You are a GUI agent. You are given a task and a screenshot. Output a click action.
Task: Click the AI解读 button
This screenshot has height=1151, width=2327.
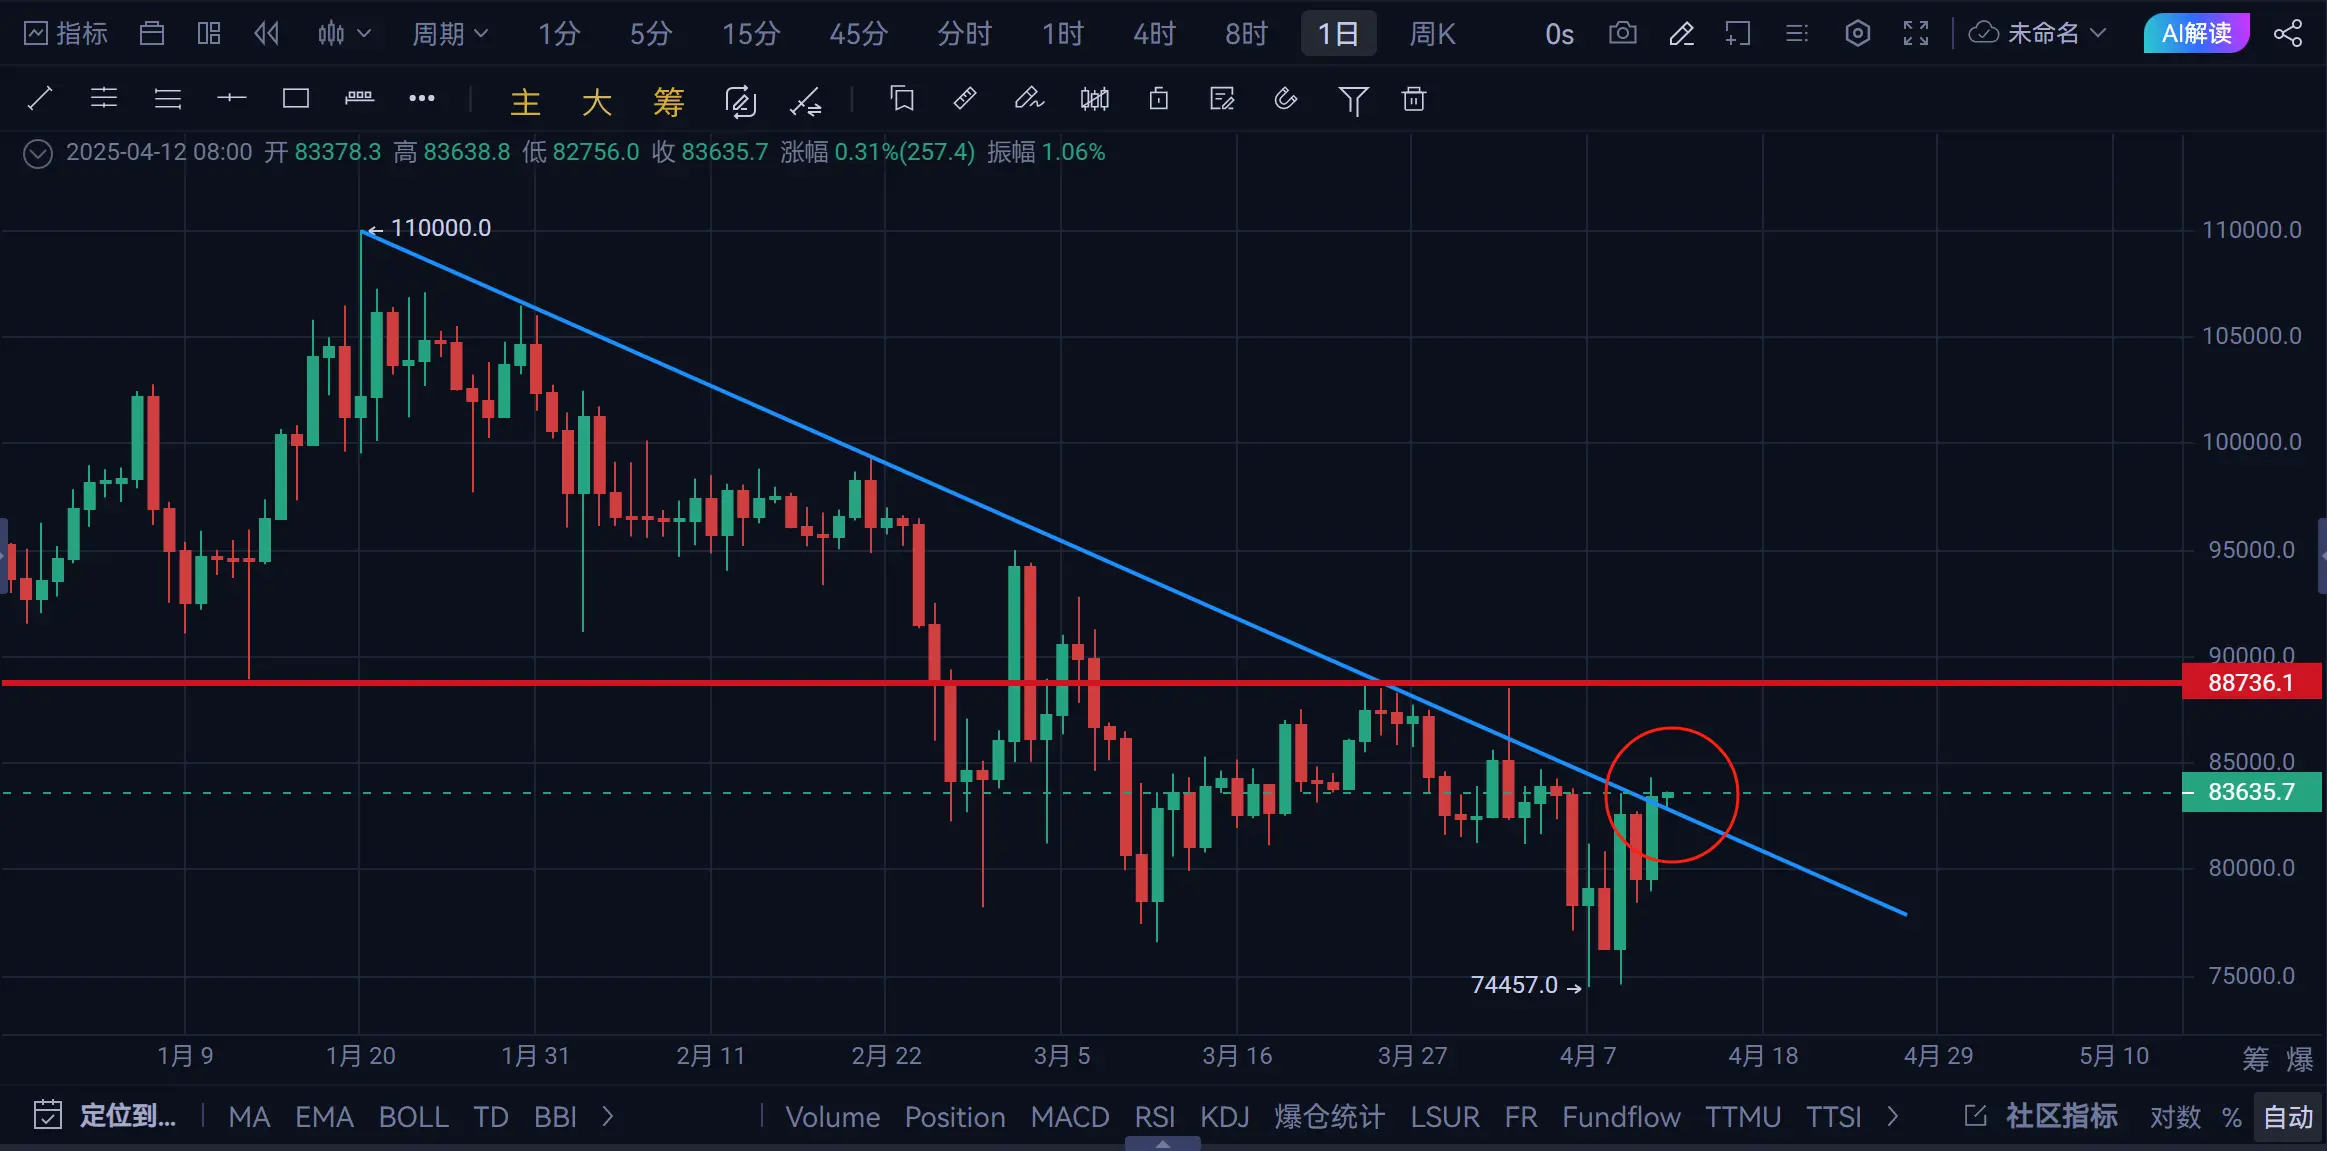pyautogui.click(x=2196, y=34)
